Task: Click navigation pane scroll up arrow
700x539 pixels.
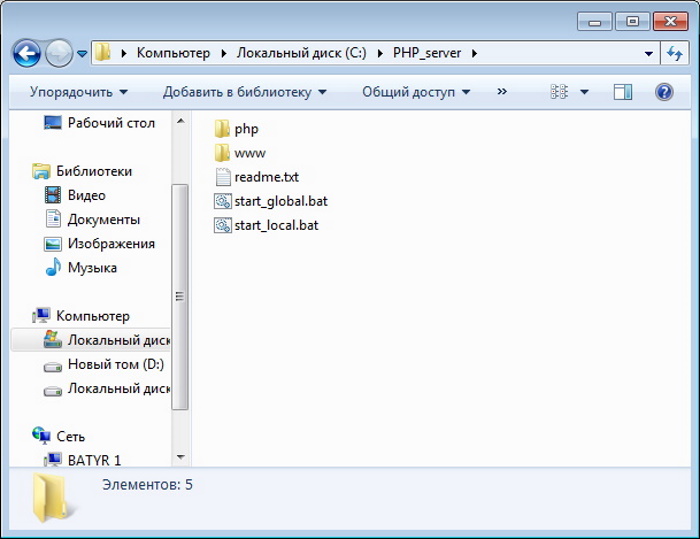Action: pyautogui.click(x=180, y=121)
